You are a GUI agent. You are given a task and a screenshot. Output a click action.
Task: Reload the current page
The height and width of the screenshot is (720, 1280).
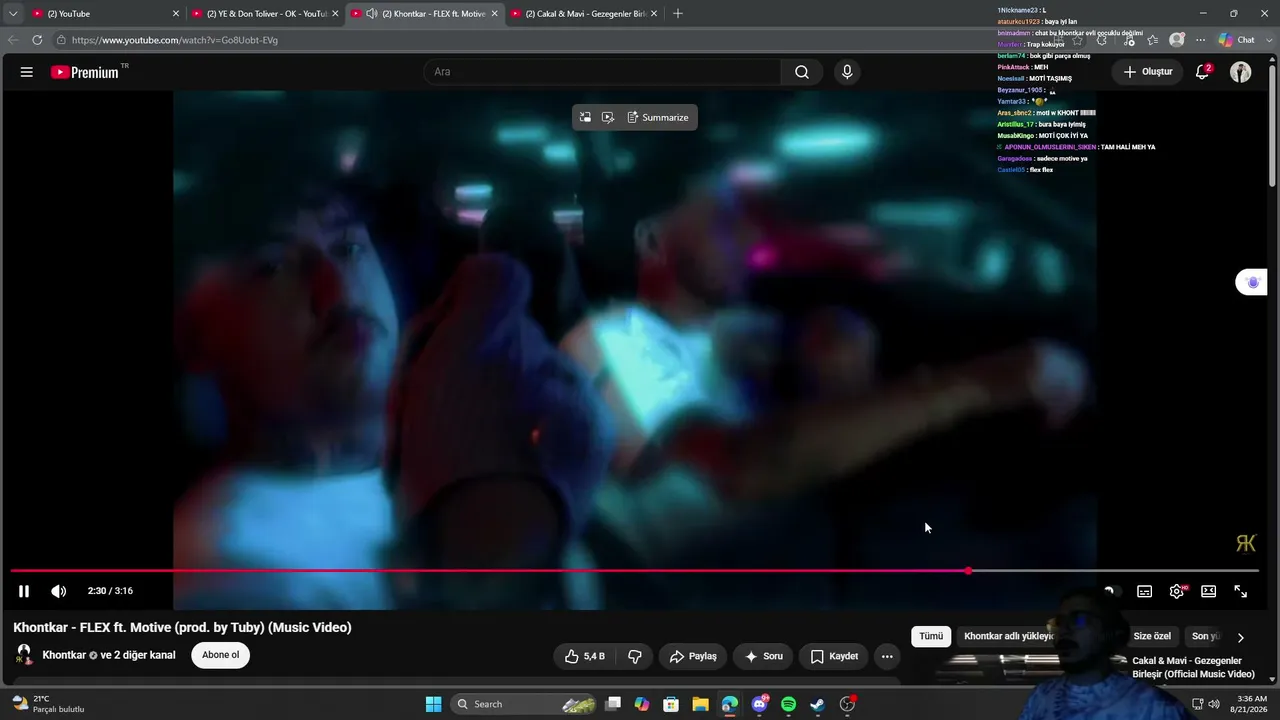click(37, 40)
